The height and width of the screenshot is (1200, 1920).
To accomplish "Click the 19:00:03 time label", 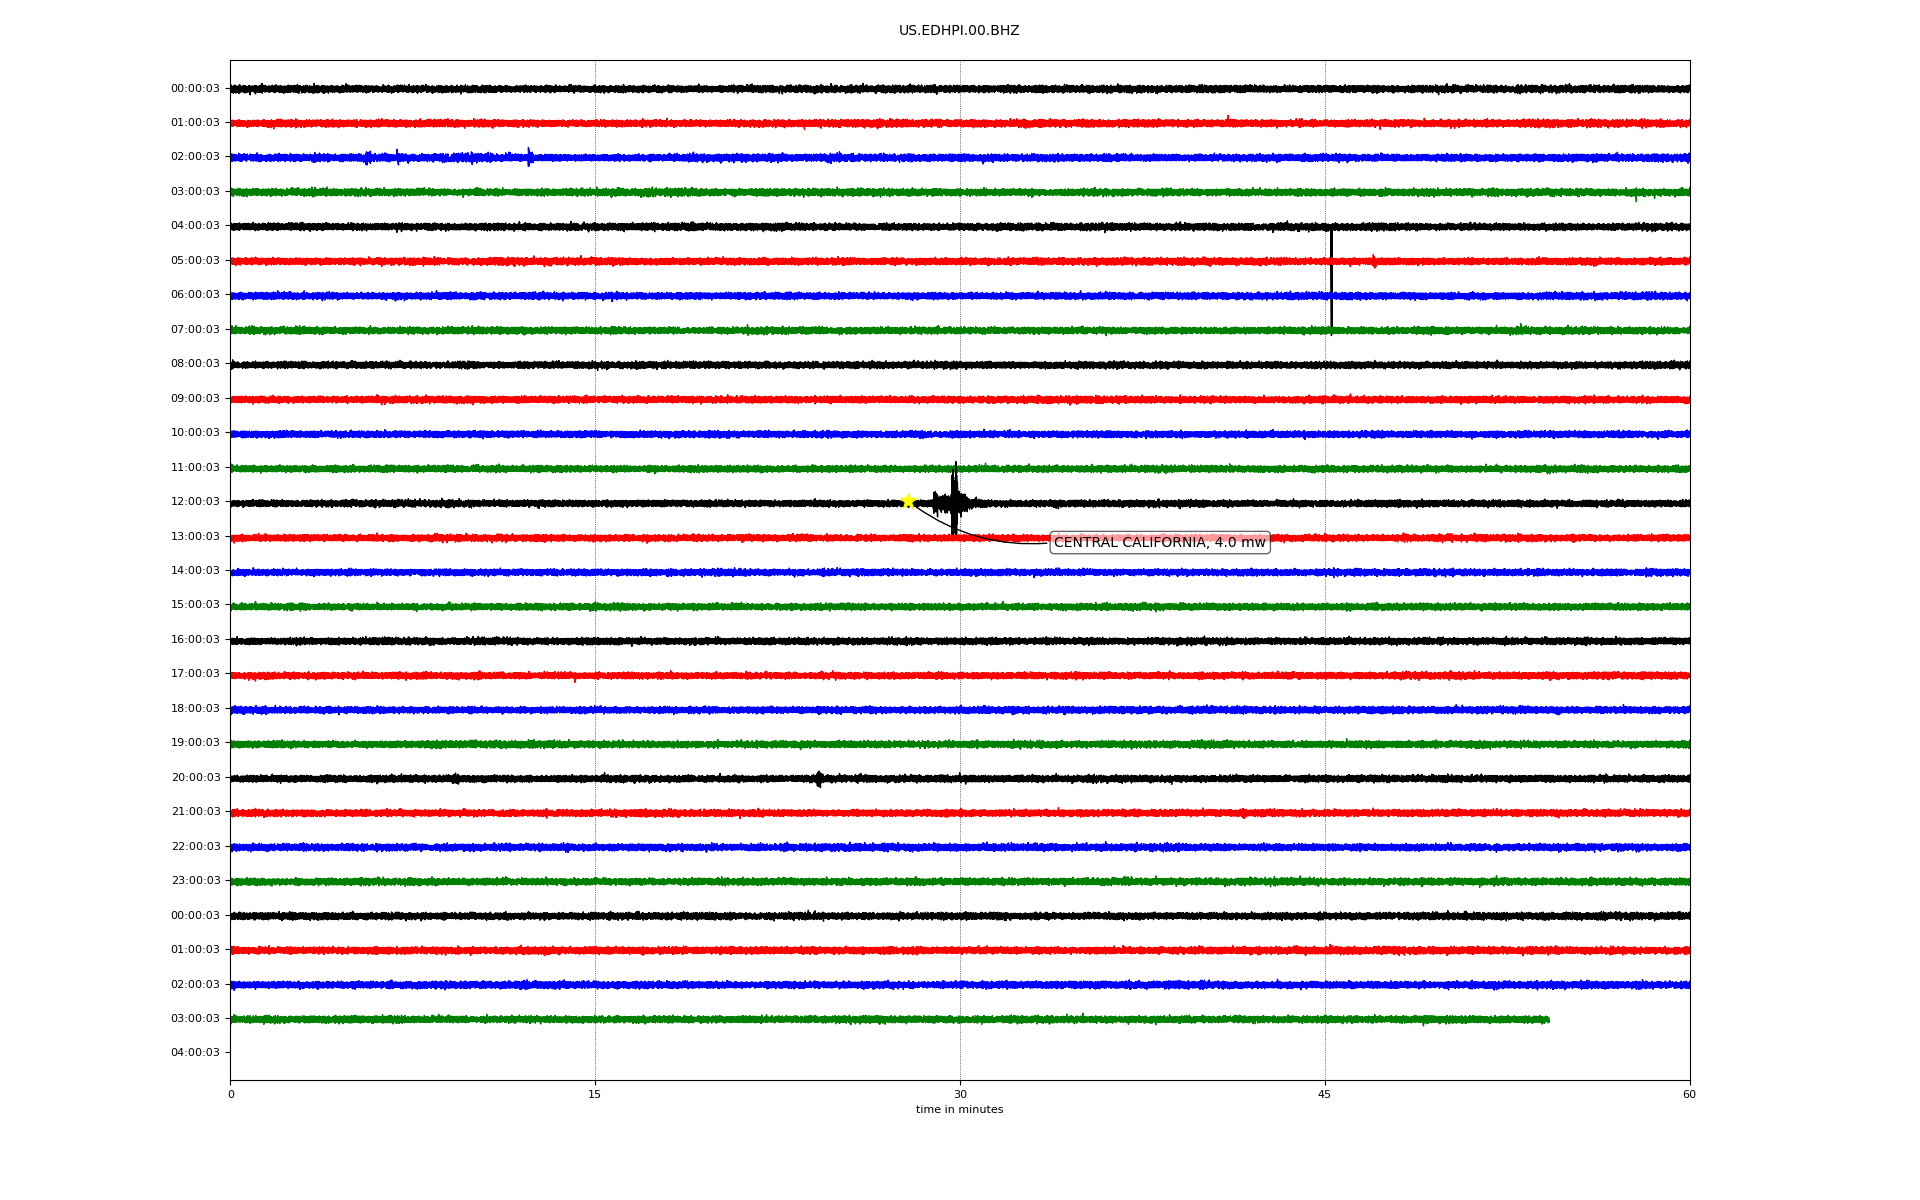I will tap(195, 743).
